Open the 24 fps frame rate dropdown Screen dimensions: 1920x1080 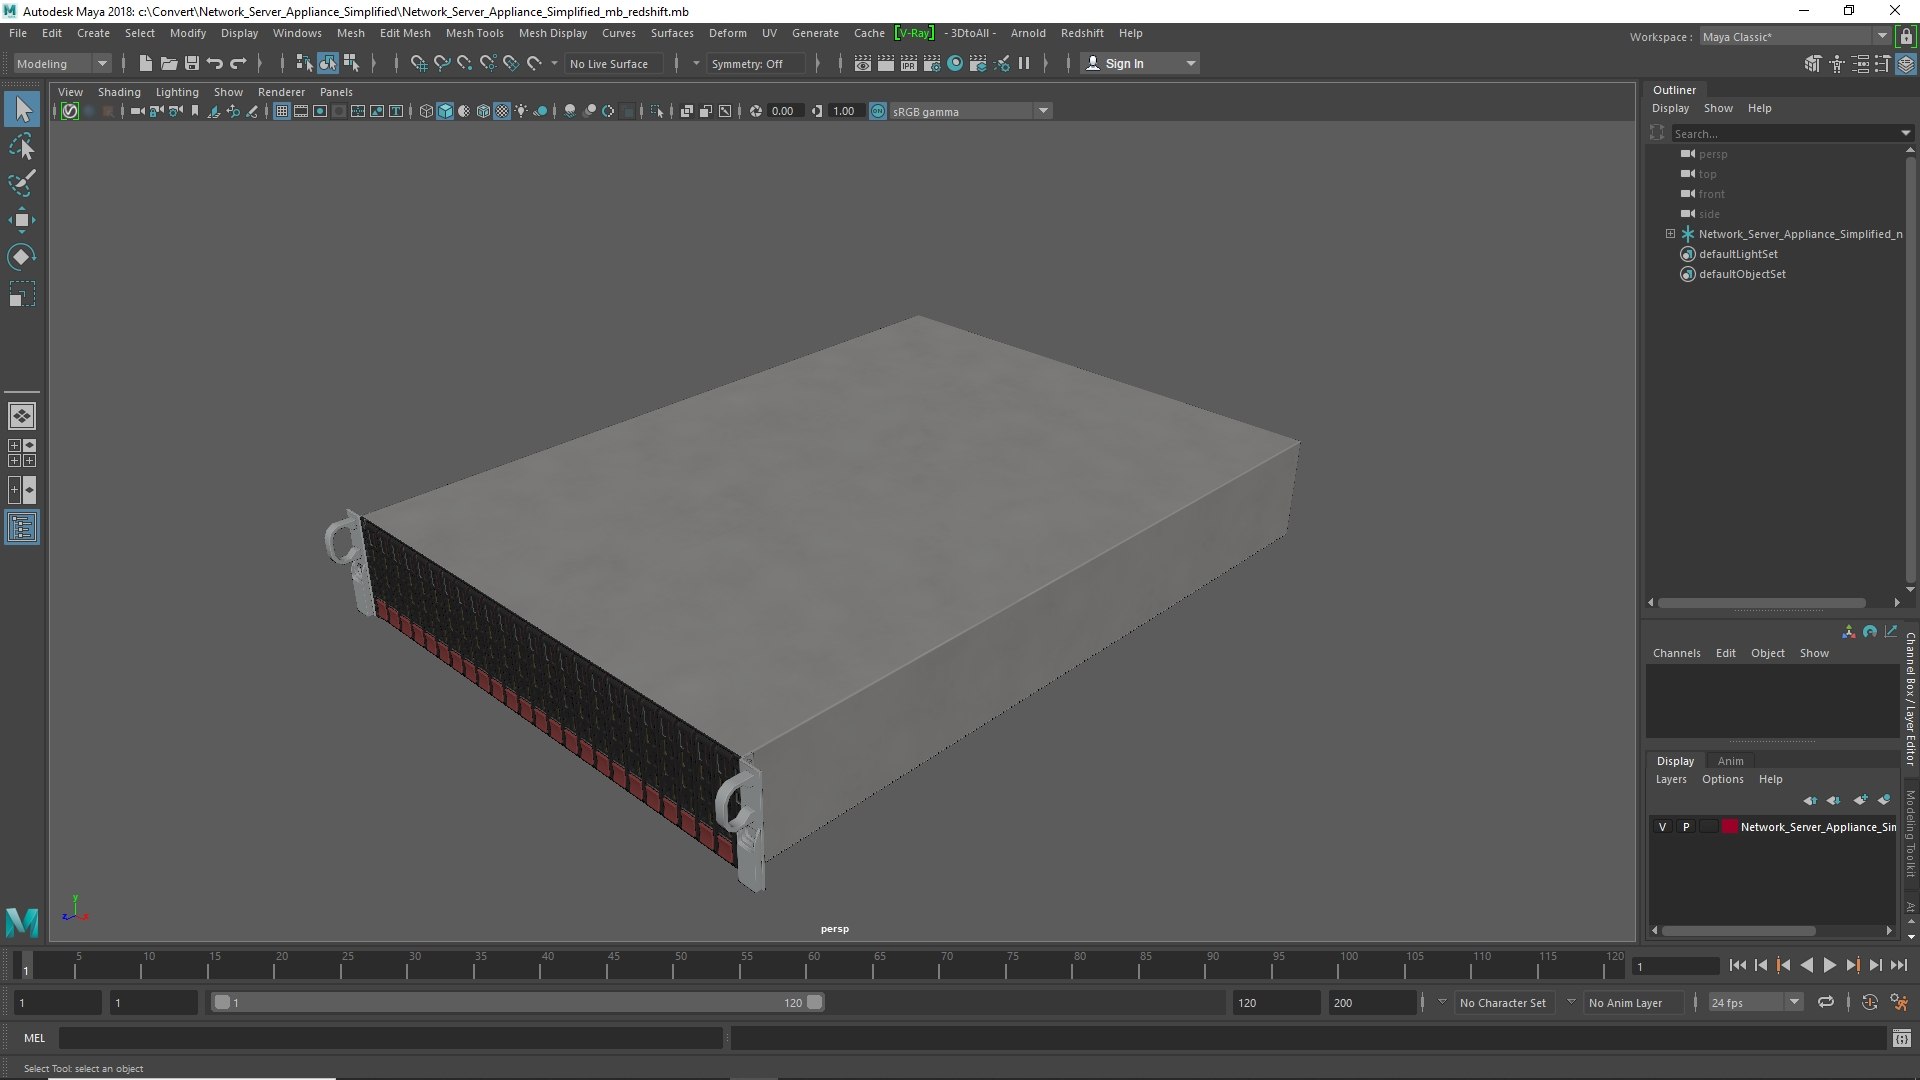coord(1754,1002)
